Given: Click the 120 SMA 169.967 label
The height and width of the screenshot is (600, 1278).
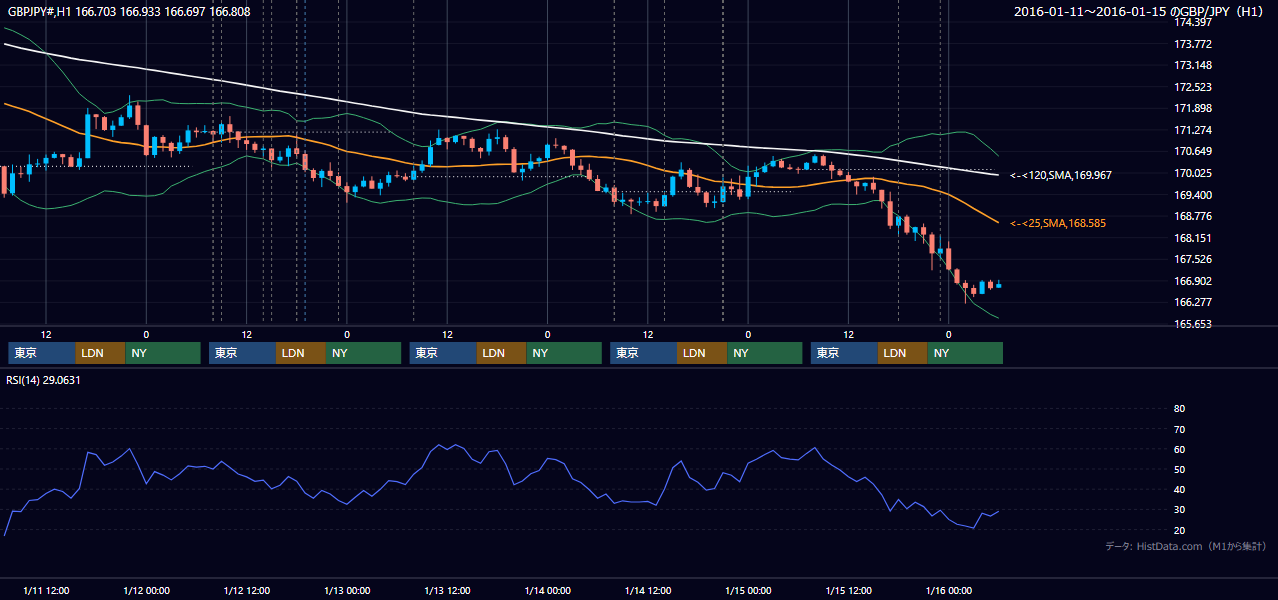Looking at the screenshot, I should pyautogui.click(x=1060, y=175).
